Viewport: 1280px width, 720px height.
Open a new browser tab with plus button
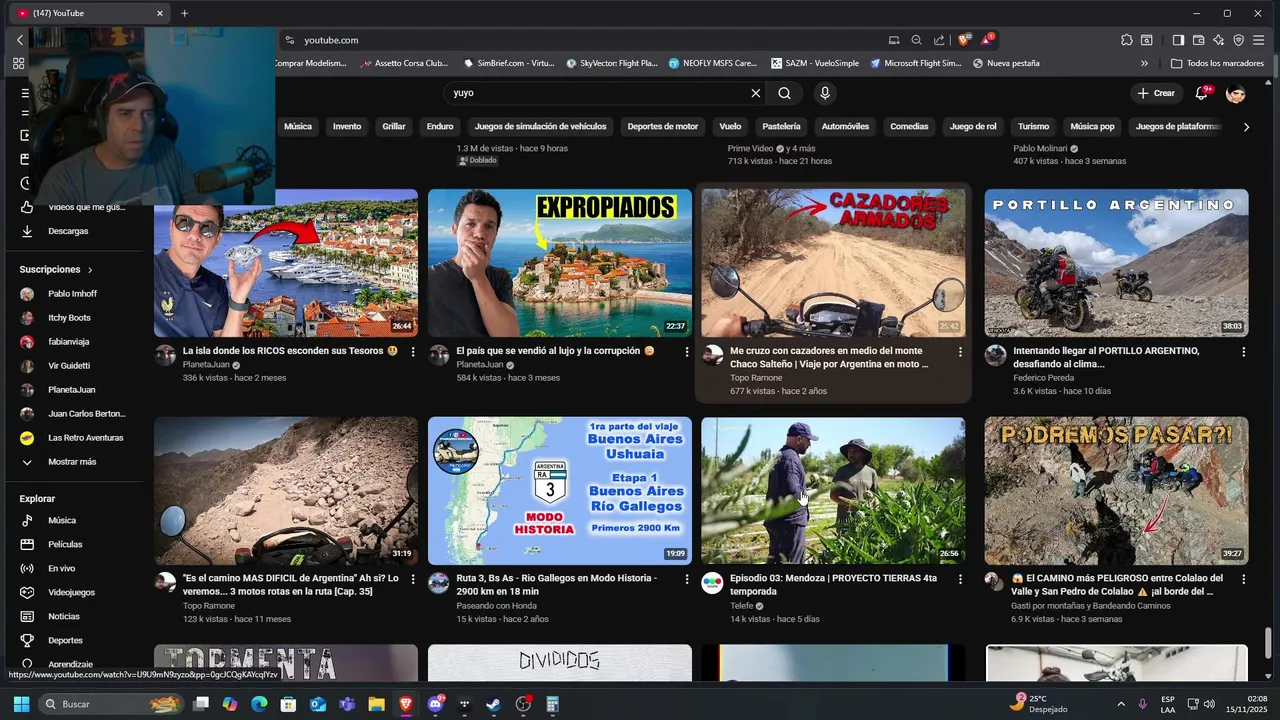pyautogui.click(x=184, y=13)
